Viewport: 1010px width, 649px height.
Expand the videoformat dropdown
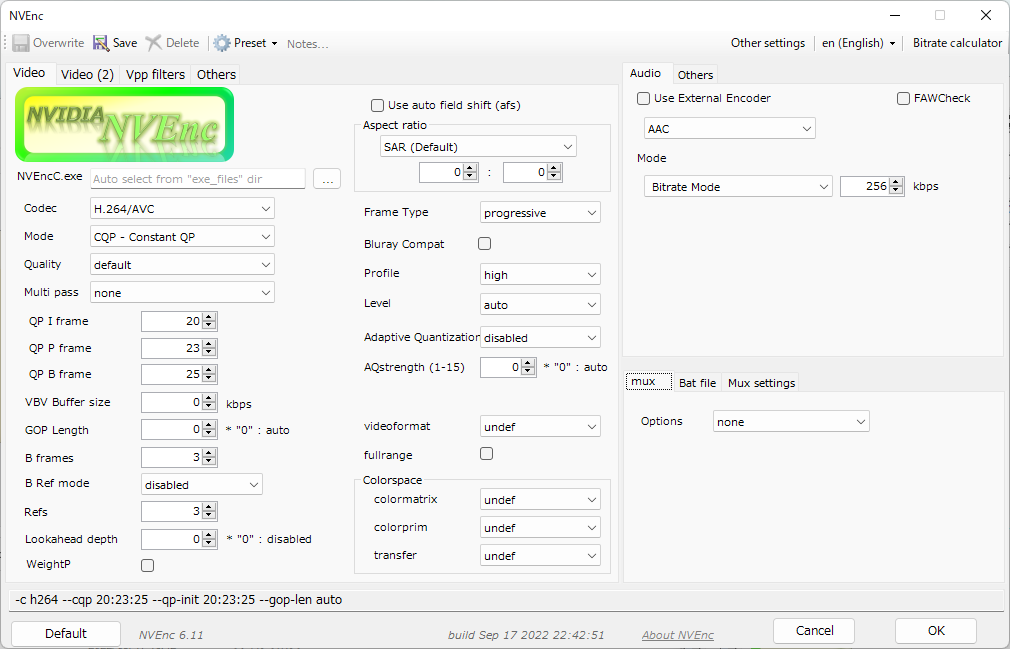point(540,426)
